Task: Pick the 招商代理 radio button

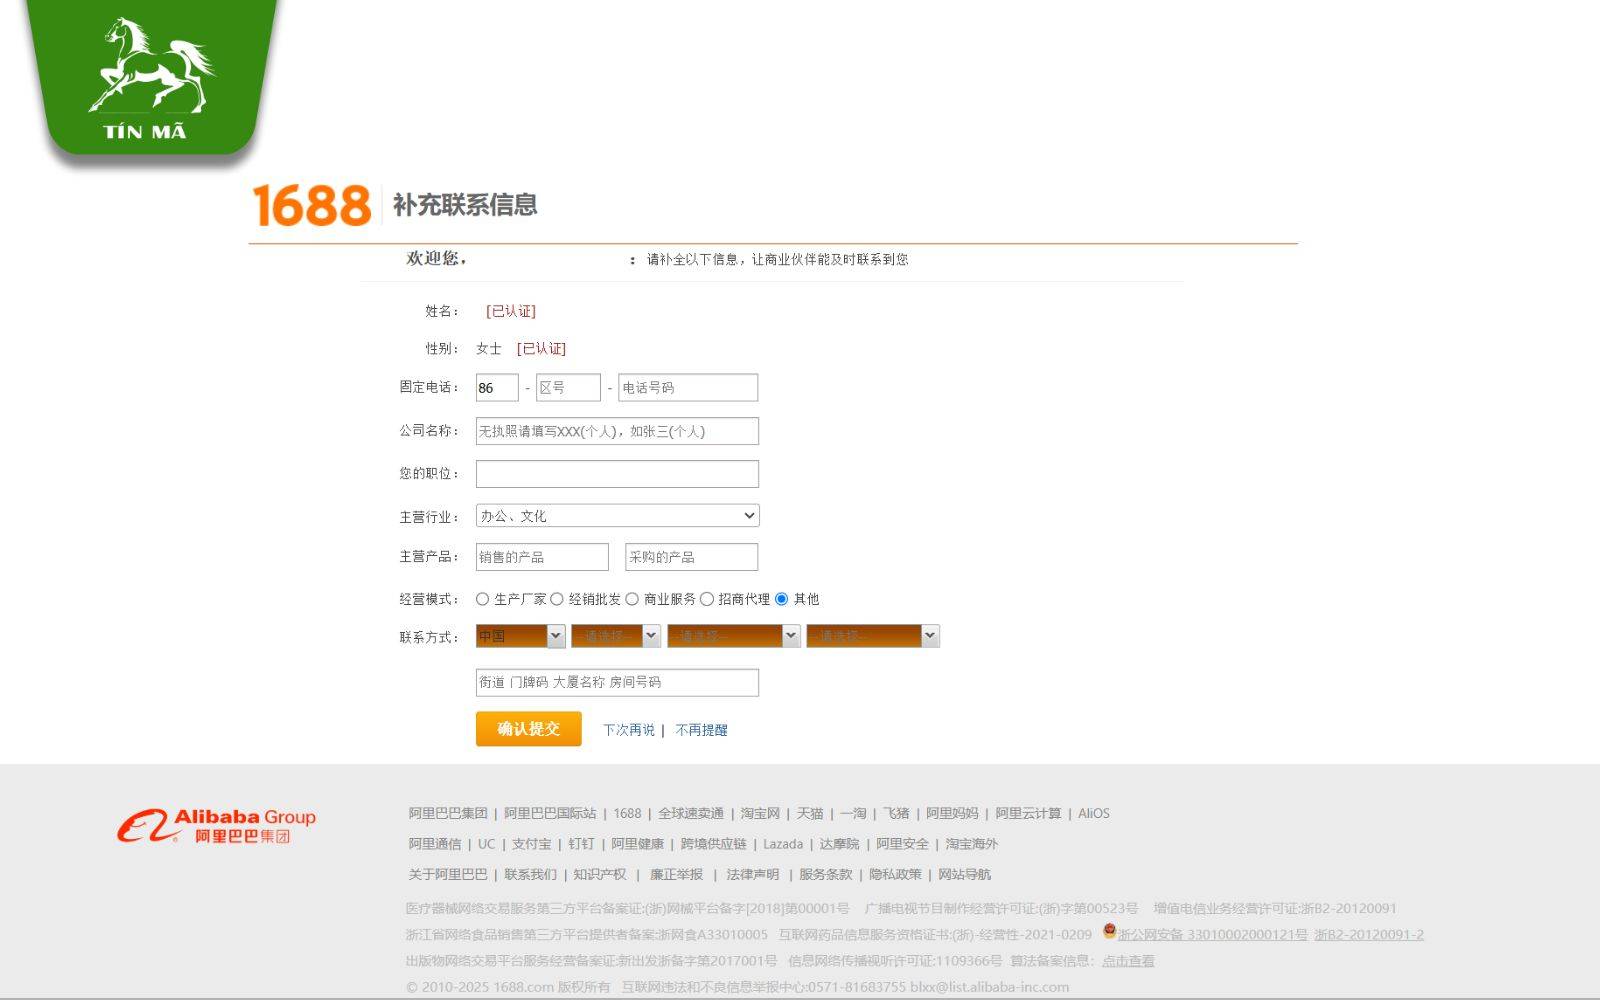Action: 707,599
